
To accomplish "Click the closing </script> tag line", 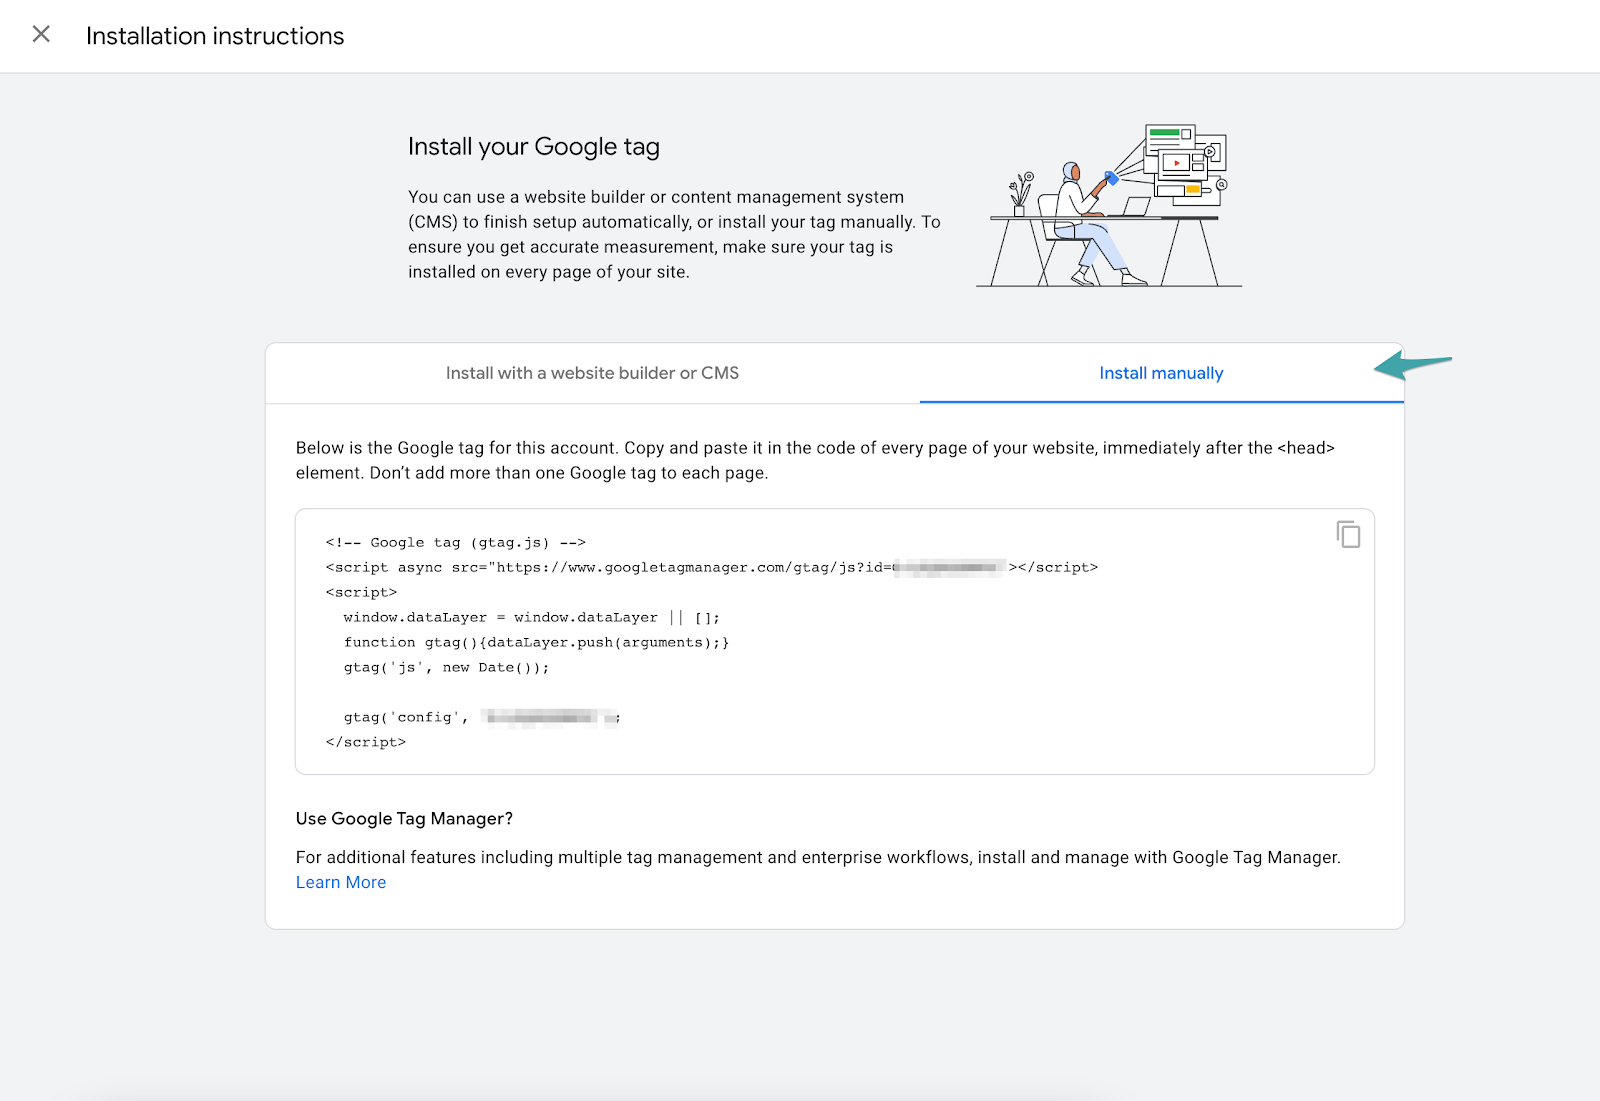I will [x=366, y=741].
